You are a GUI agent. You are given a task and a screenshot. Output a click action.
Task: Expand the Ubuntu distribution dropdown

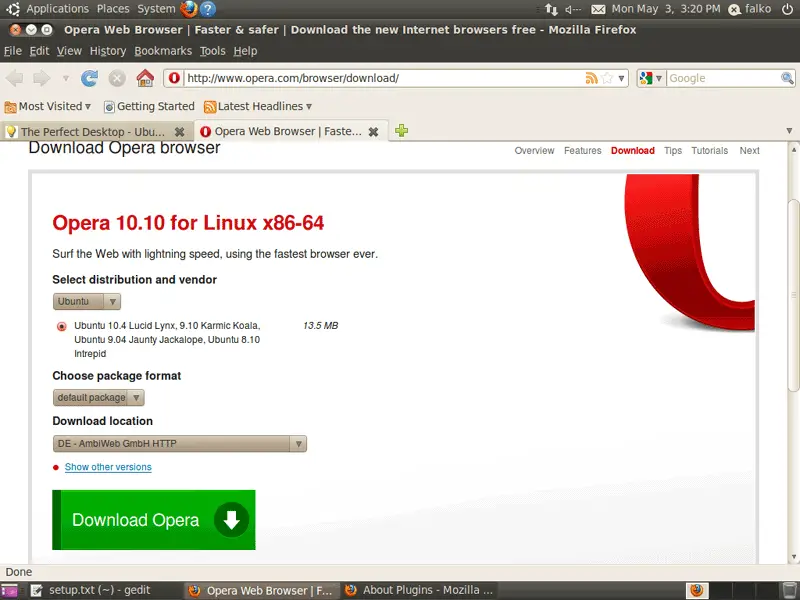pos(87,301)
